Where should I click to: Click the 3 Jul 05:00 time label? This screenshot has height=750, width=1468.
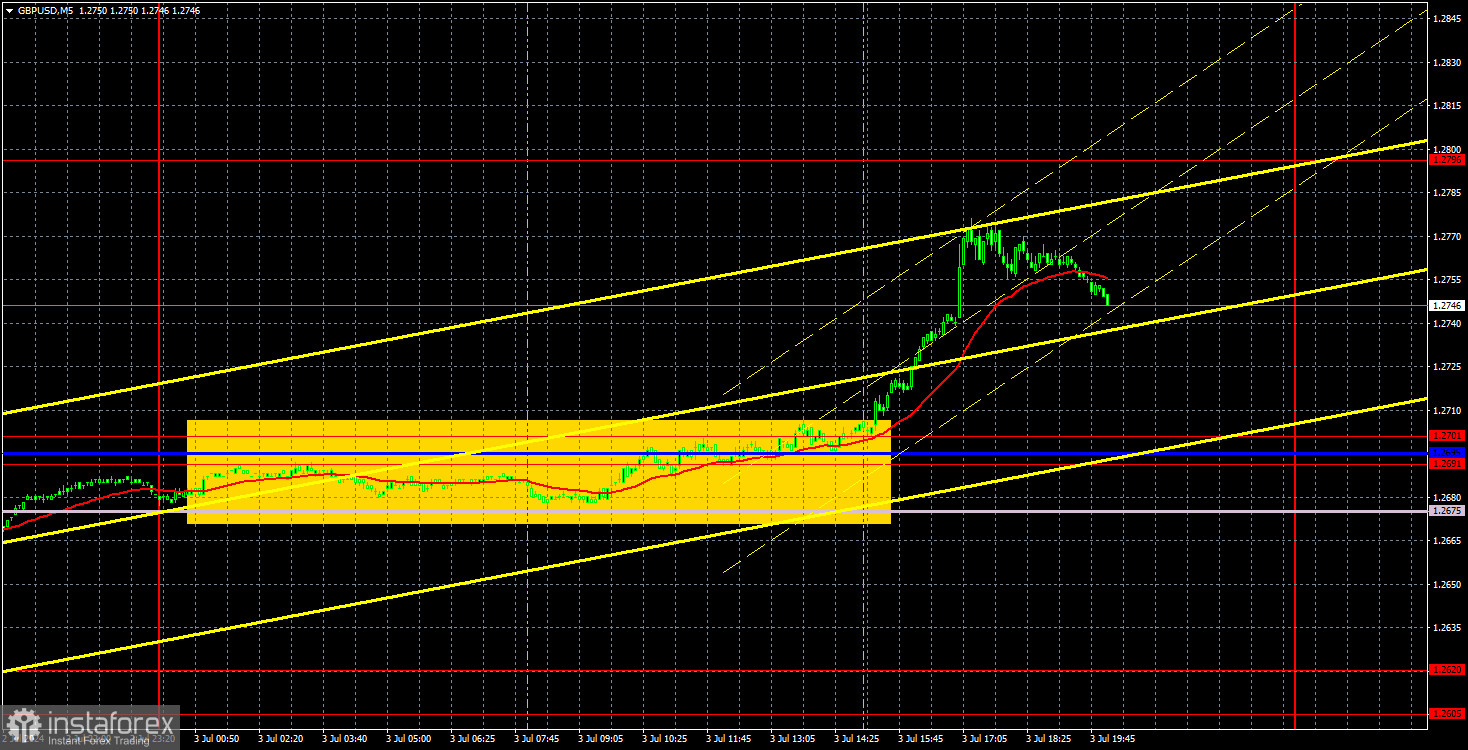409,739
